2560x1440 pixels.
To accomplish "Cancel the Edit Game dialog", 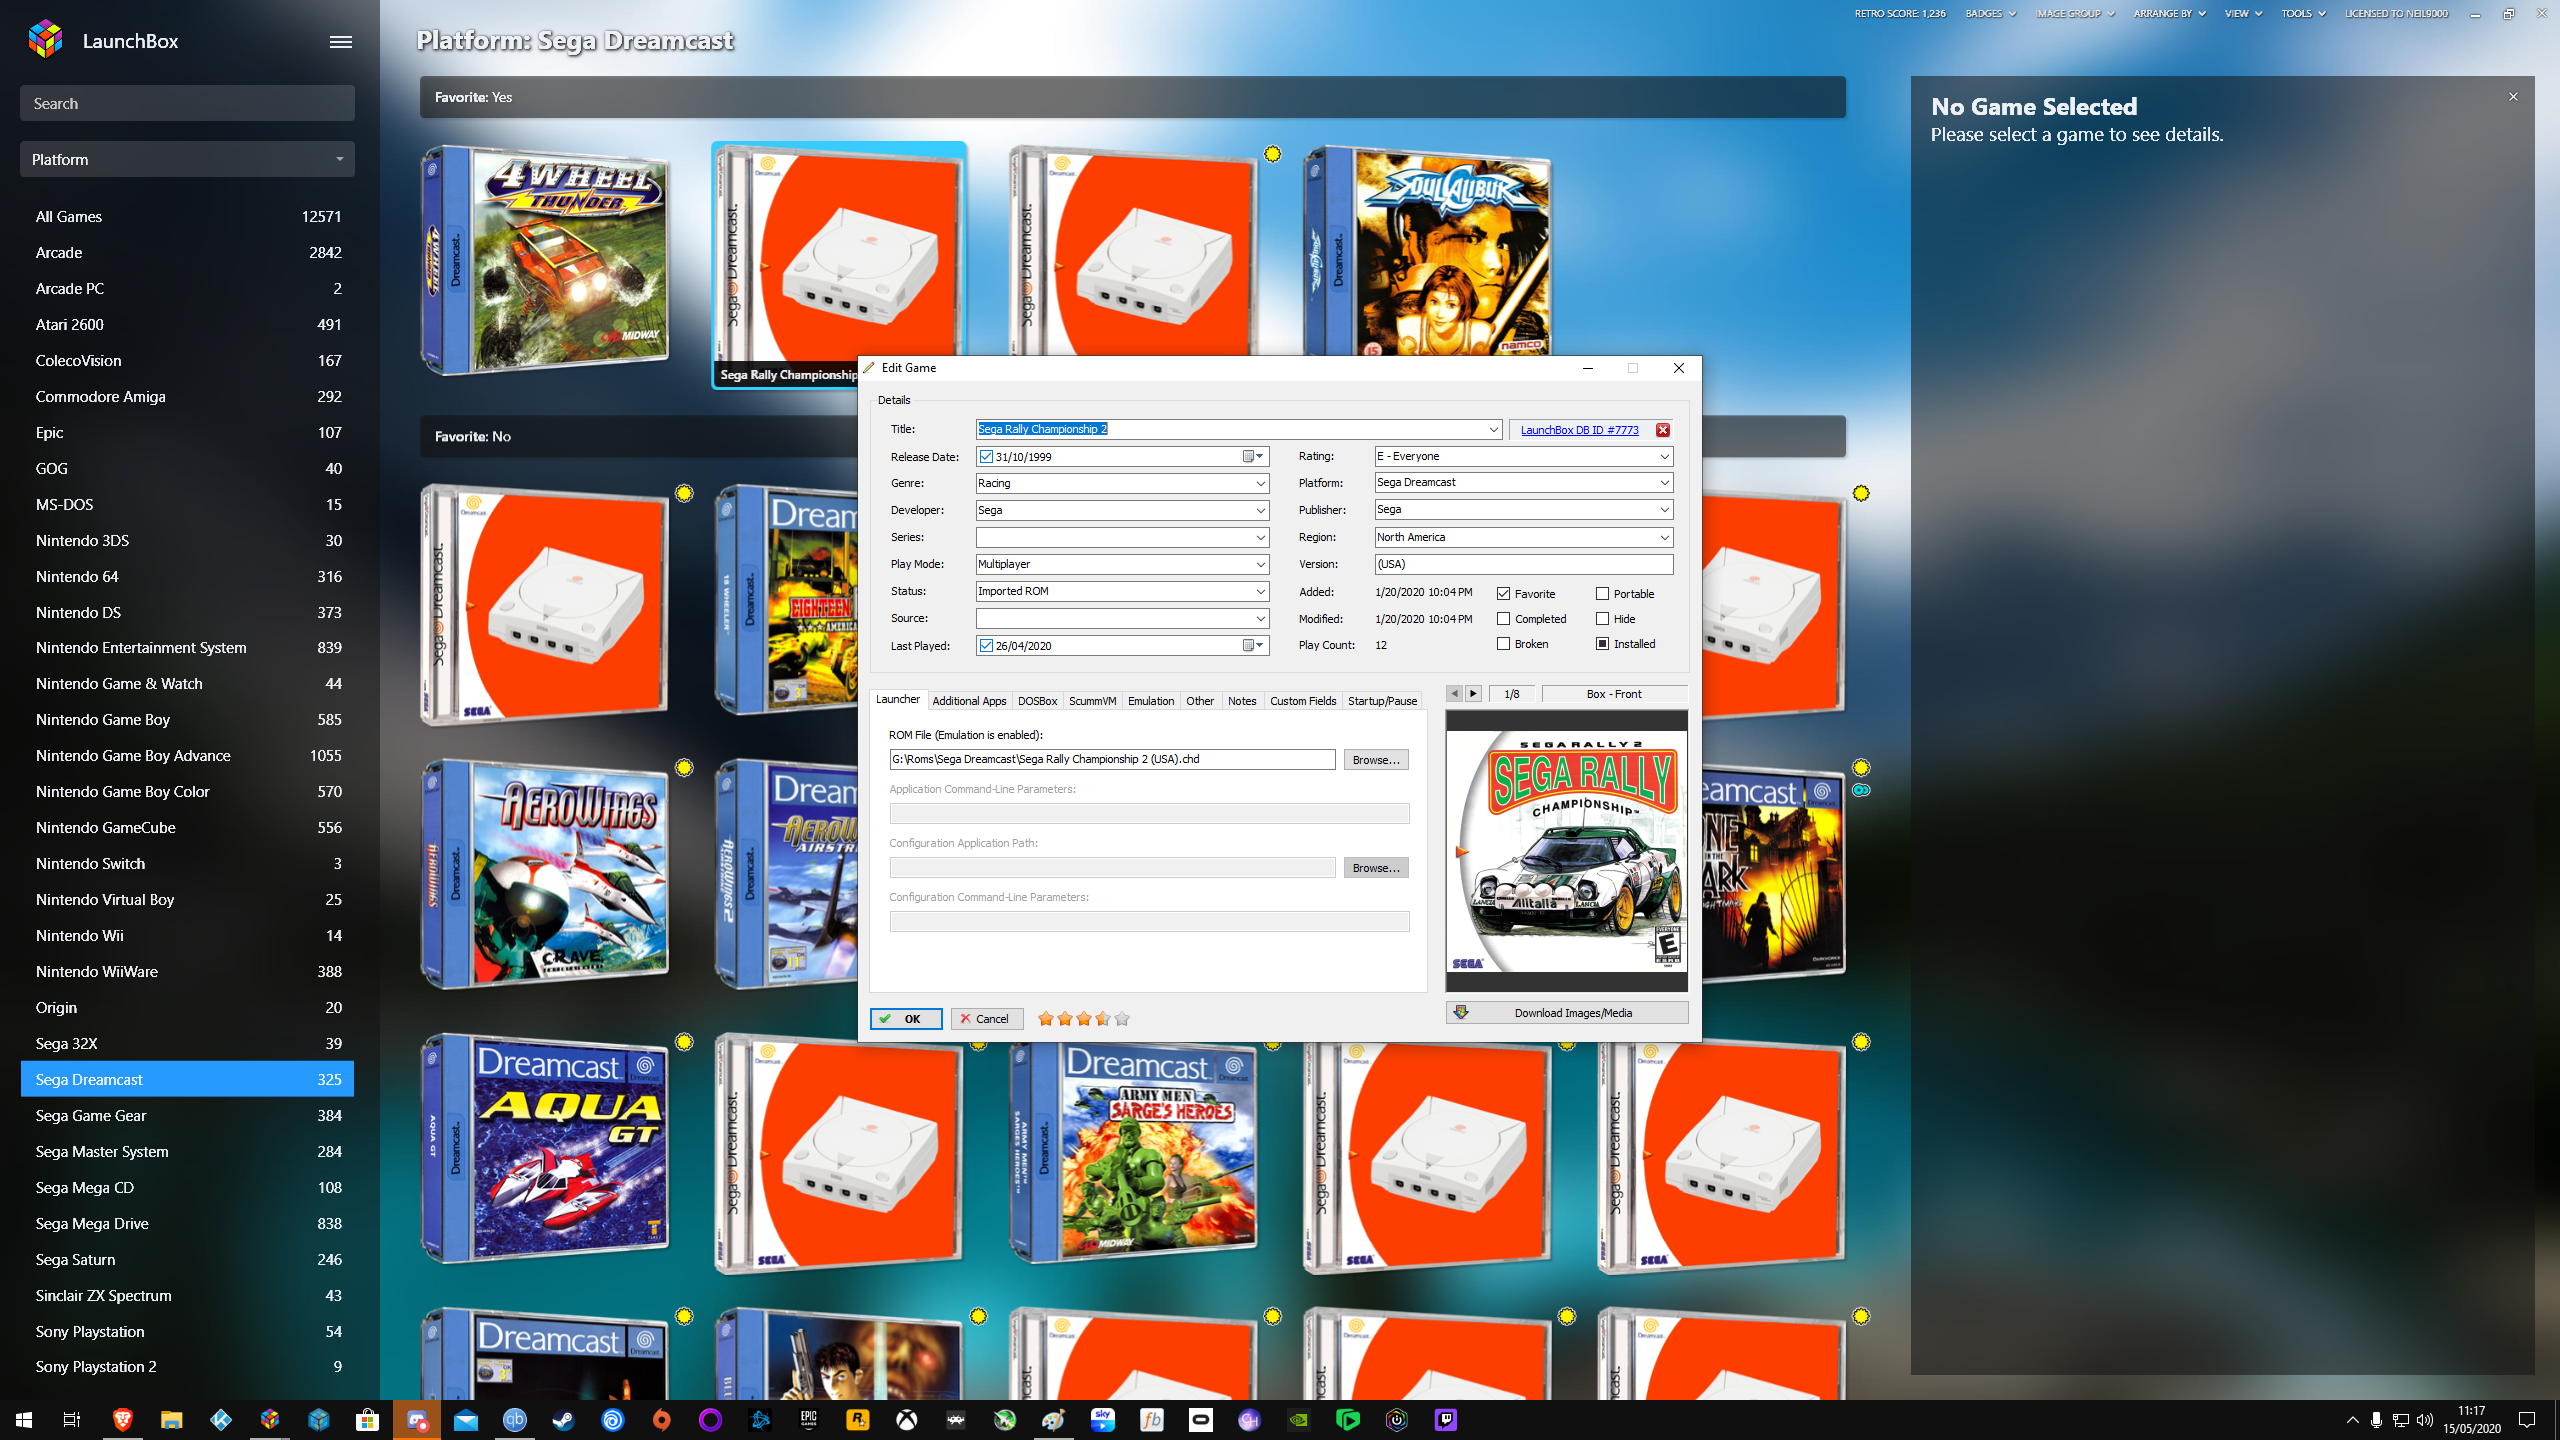I will 986,1019.
